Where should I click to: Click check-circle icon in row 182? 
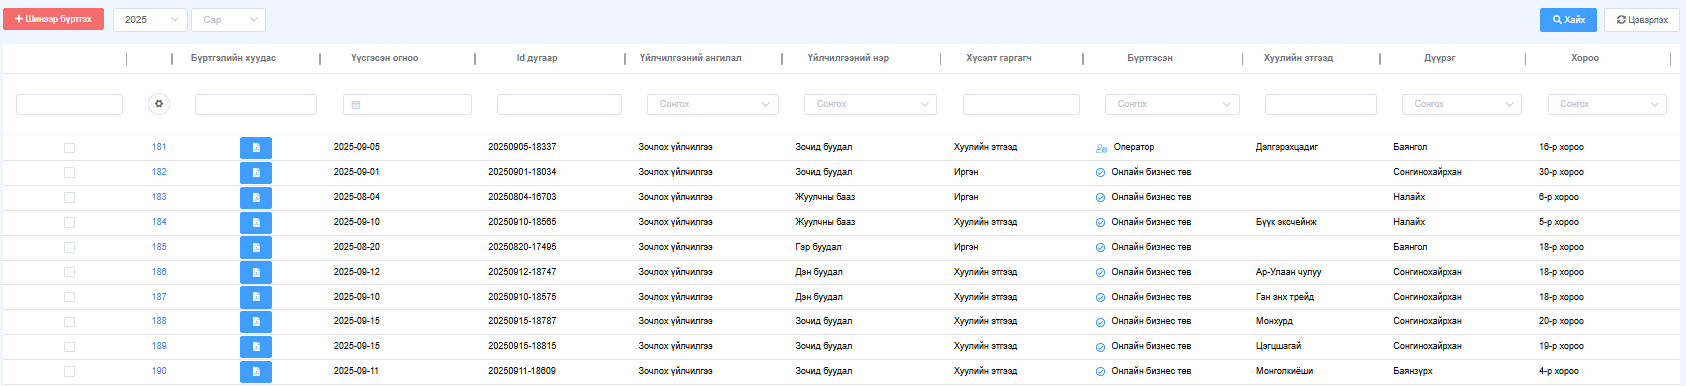[1101, 173]
